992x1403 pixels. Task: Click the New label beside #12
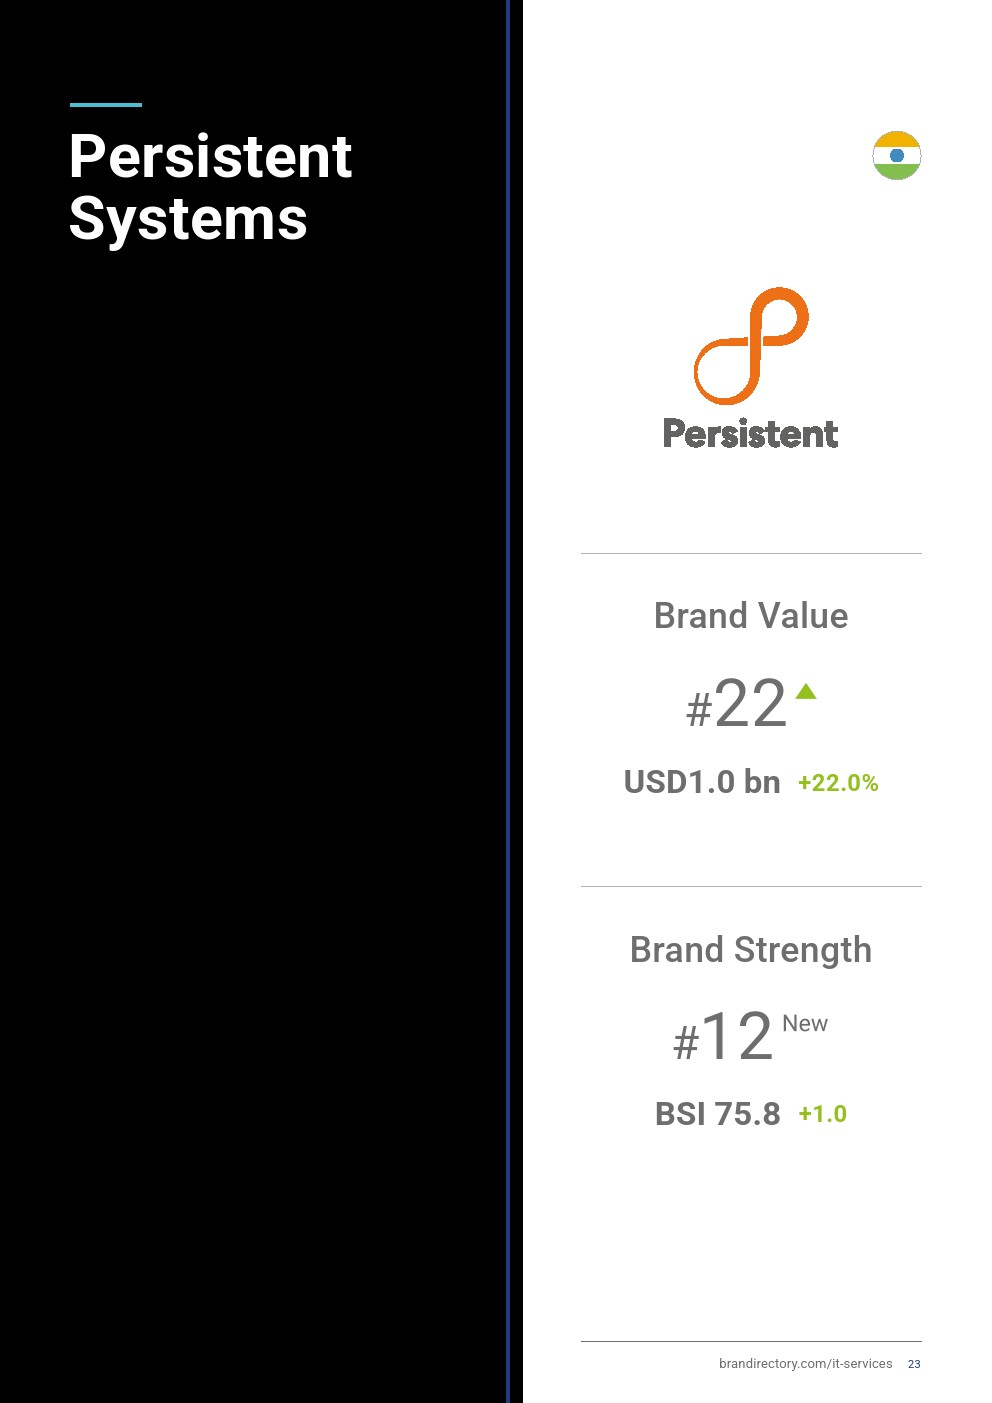point(805,1024)
